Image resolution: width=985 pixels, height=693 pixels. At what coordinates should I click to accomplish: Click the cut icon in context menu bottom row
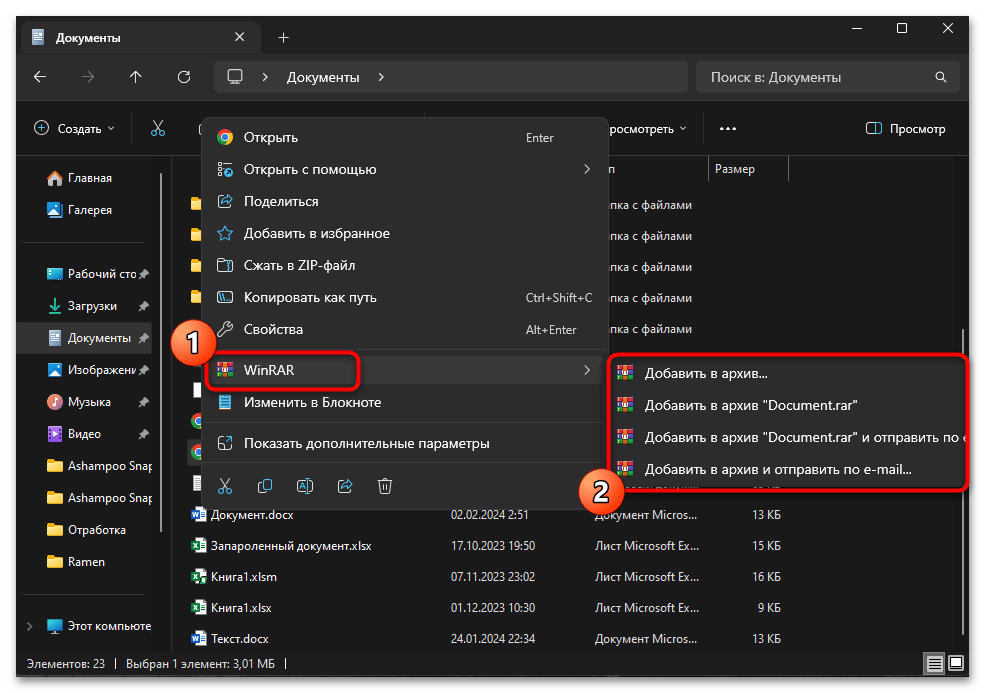click(225, 486)
